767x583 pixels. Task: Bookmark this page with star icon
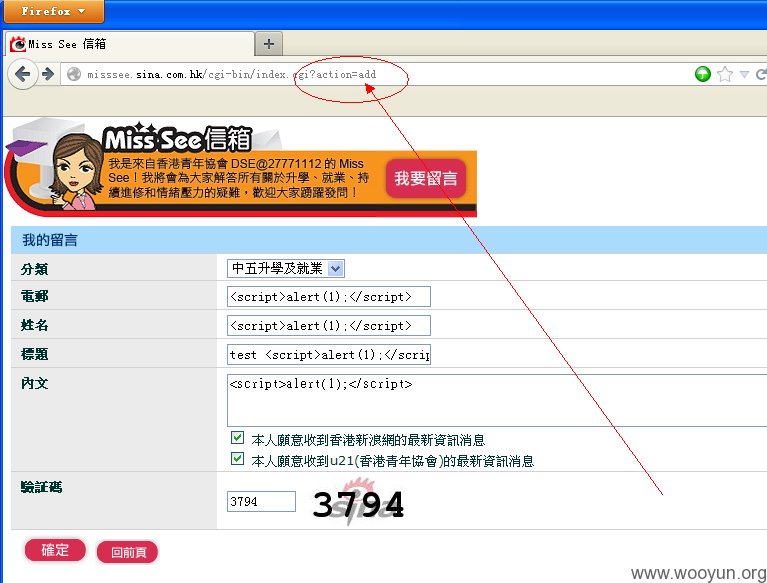pyautogui.click(x=725, y=74)
